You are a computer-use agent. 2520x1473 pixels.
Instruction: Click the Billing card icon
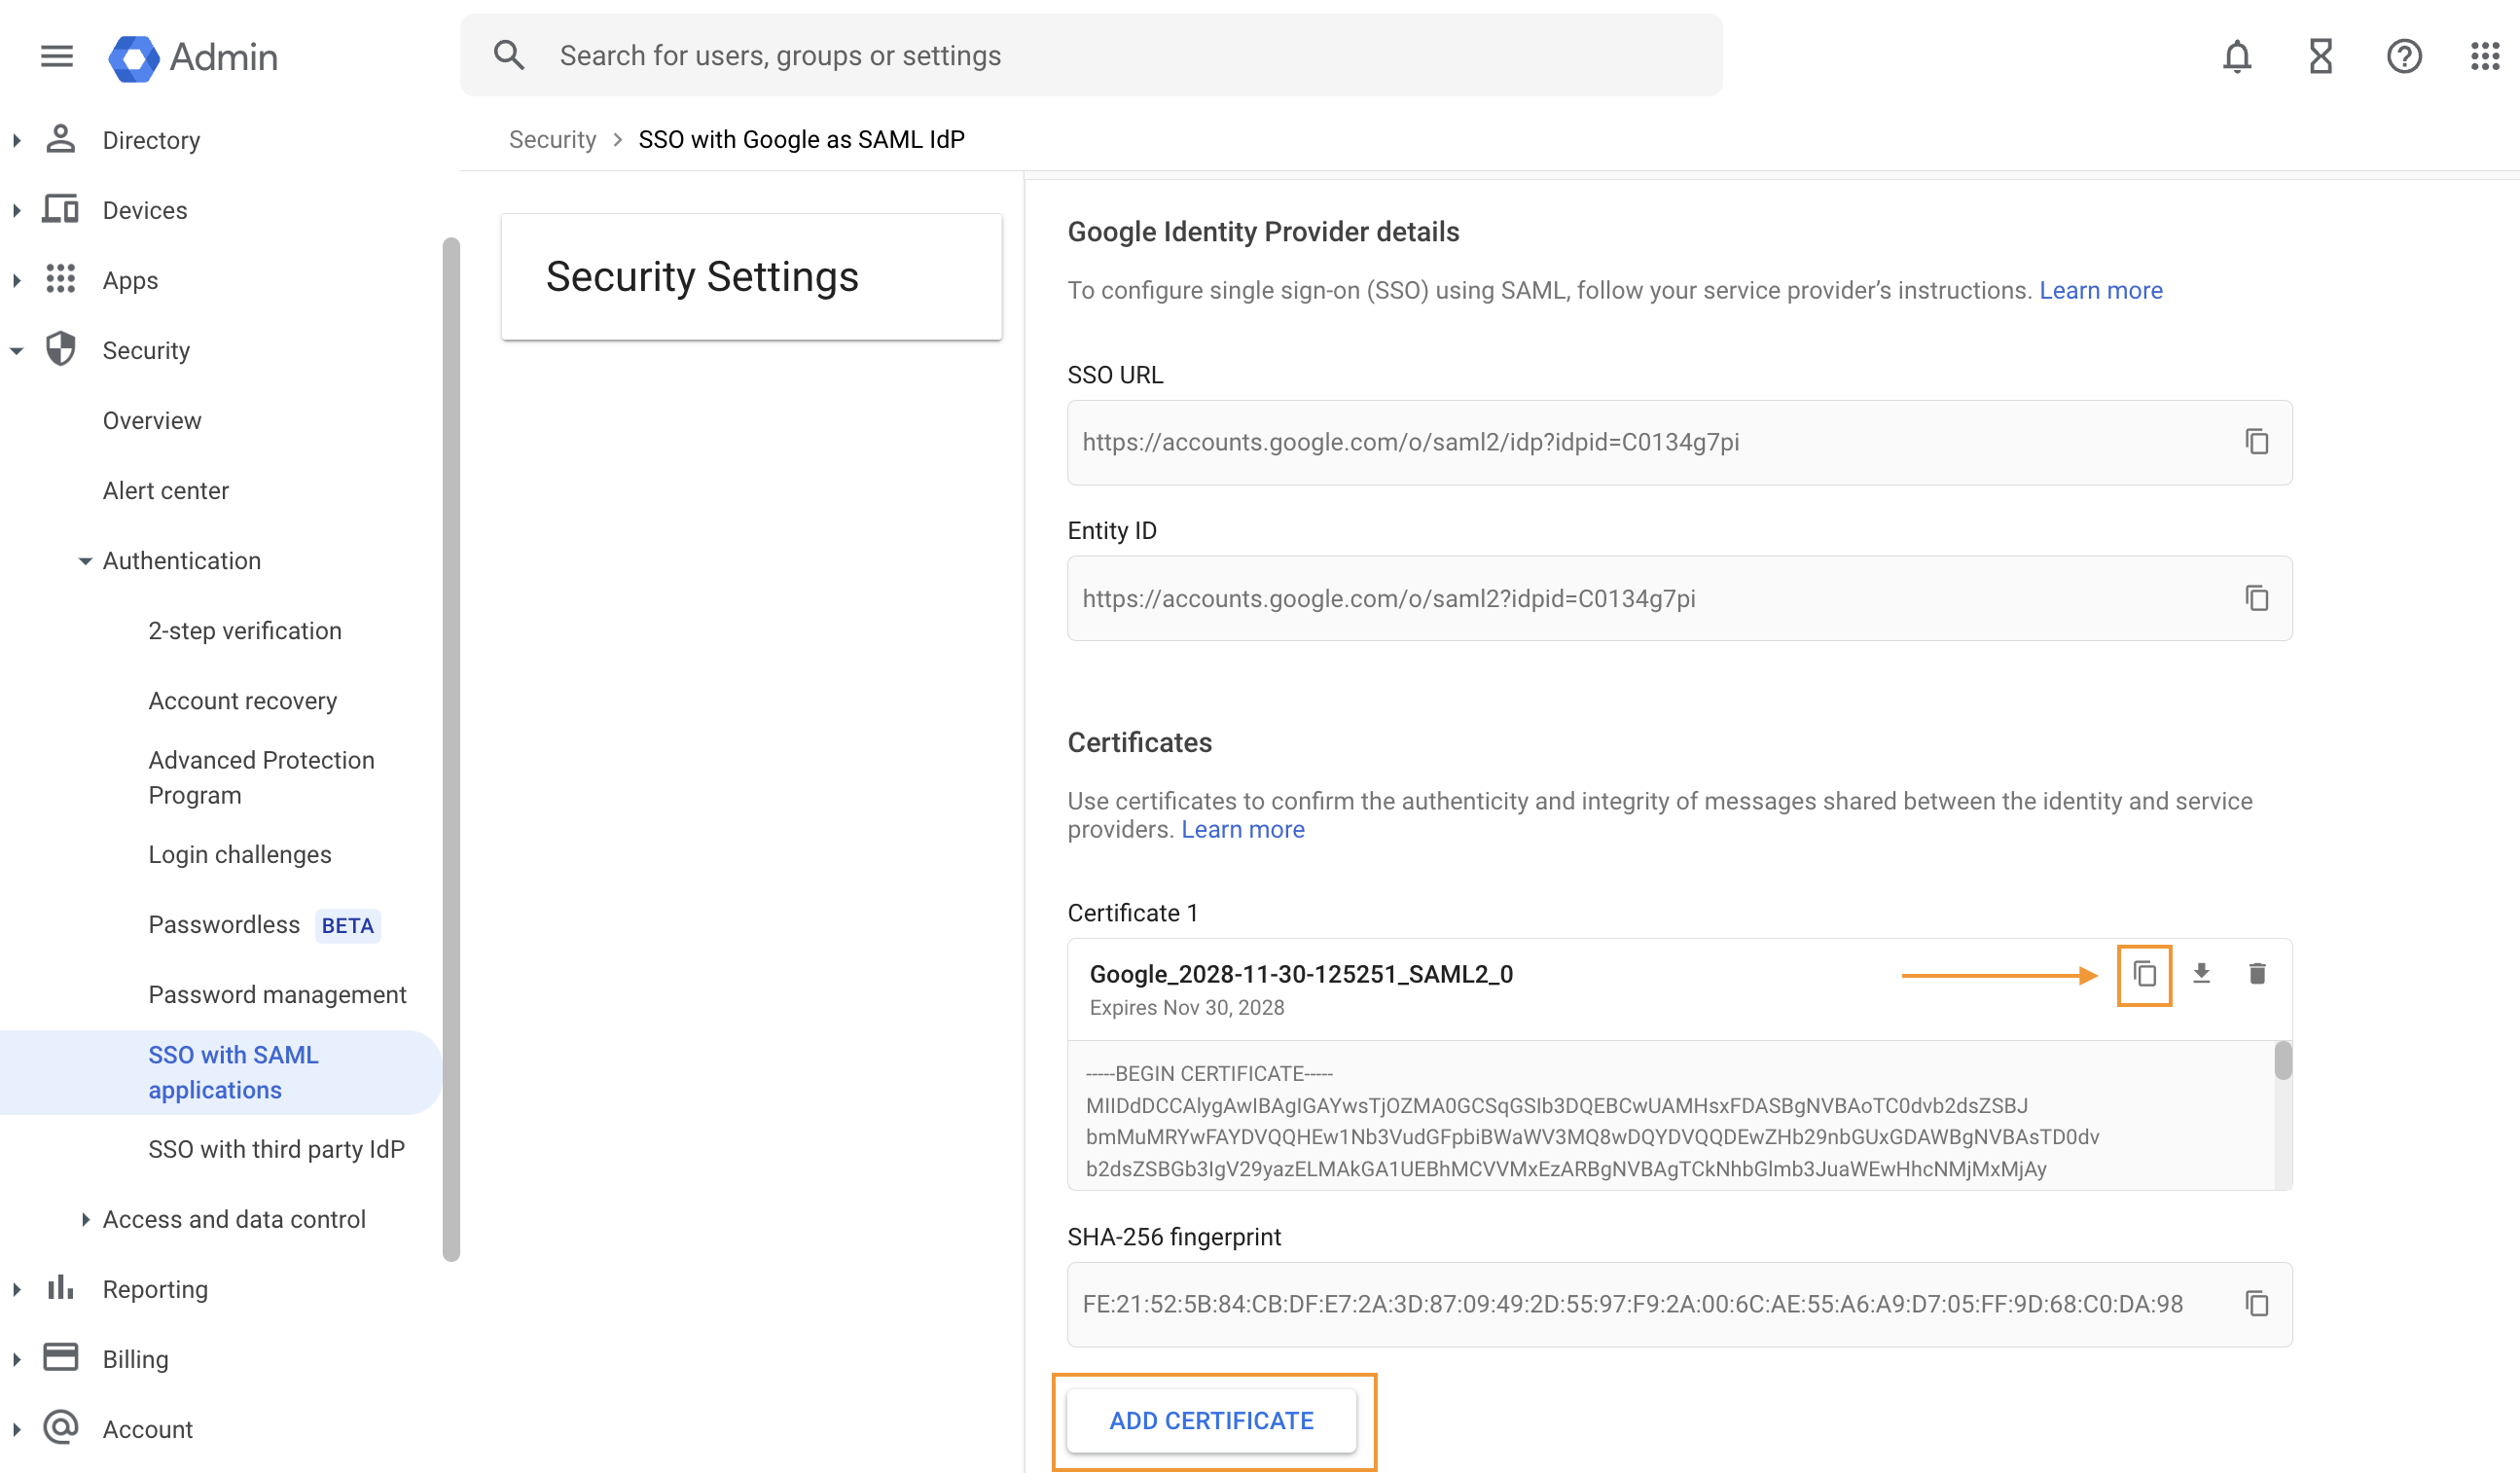tap(61, 1357)
